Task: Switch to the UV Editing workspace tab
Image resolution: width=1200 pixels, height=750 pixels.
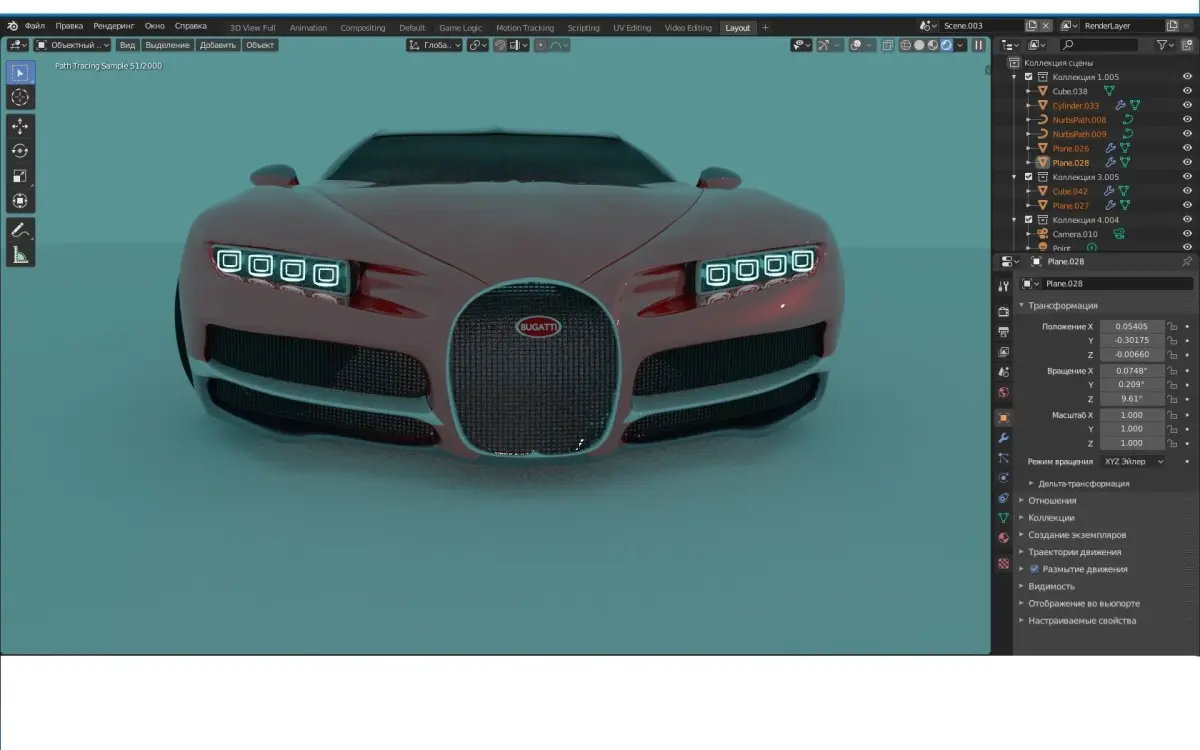Action: click(631, 27)
